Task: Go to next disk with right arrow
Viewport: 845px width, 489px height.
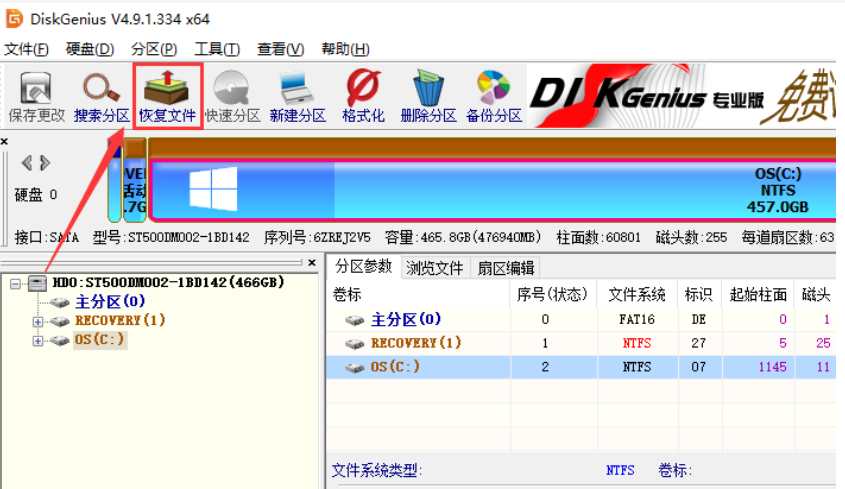Action: 45,163
